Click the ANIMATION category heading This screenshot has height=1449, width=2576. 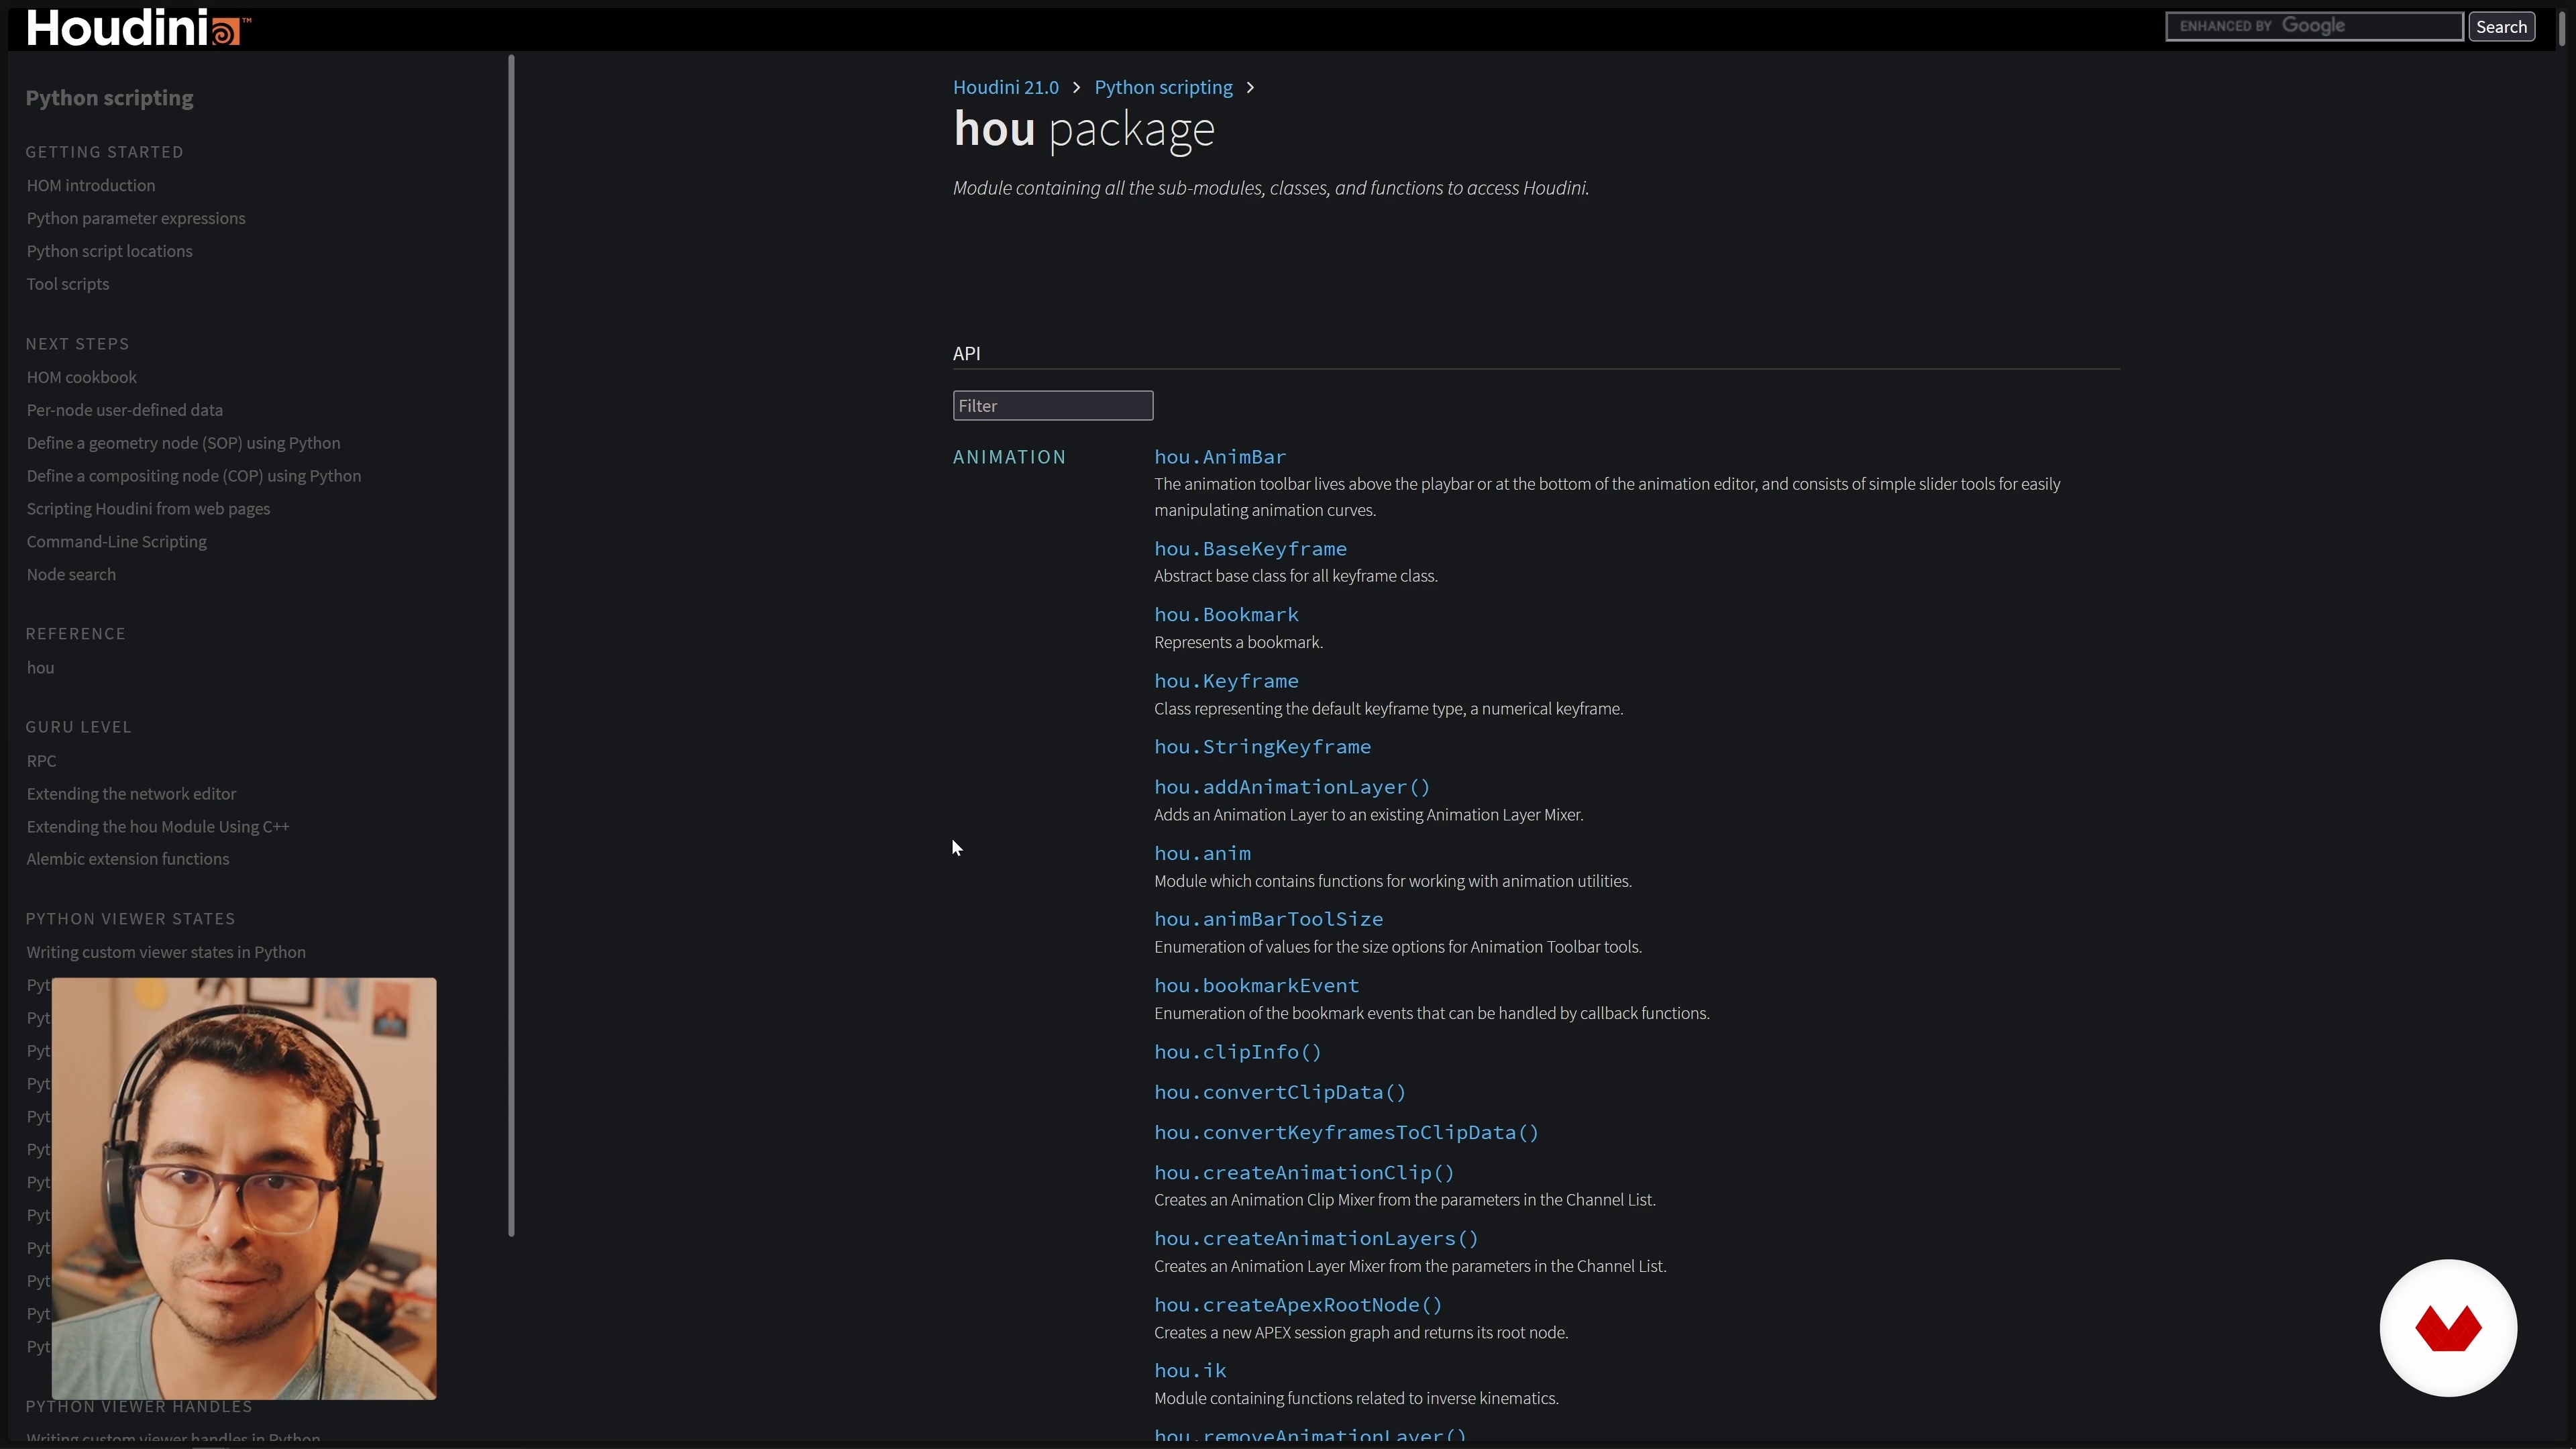pos(1009,457)
